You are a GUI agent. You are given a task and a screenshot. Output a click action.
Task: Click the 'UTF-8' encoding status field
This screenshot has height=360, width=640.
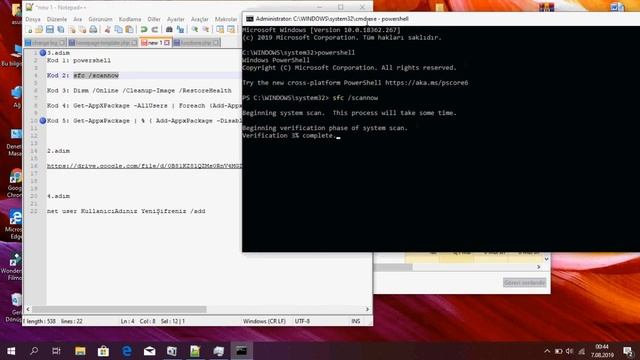[x=302, y=321]
